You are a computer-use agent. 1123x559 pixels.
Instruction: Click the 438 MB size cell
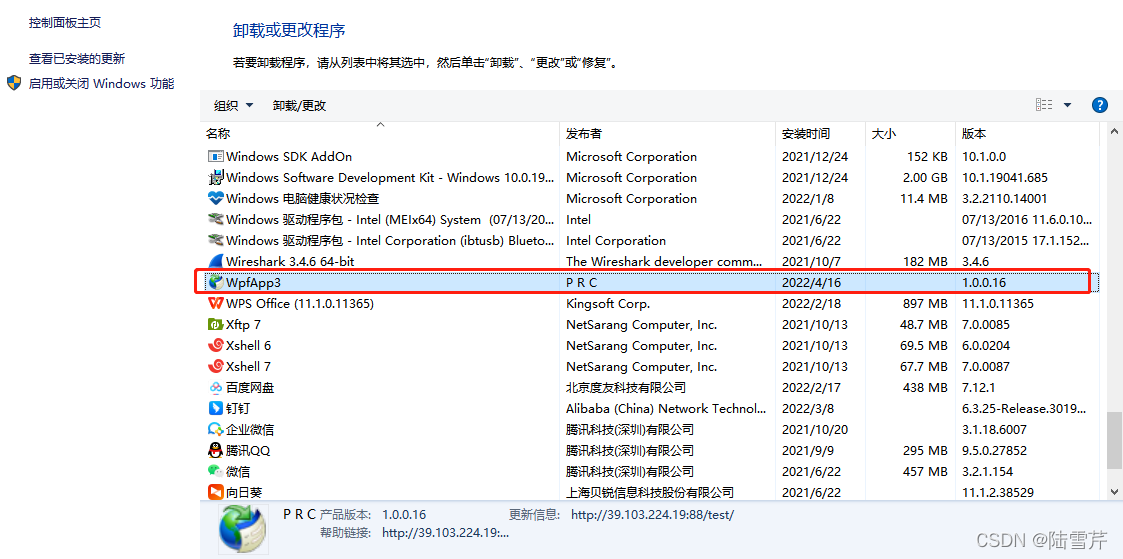[924, 387]
